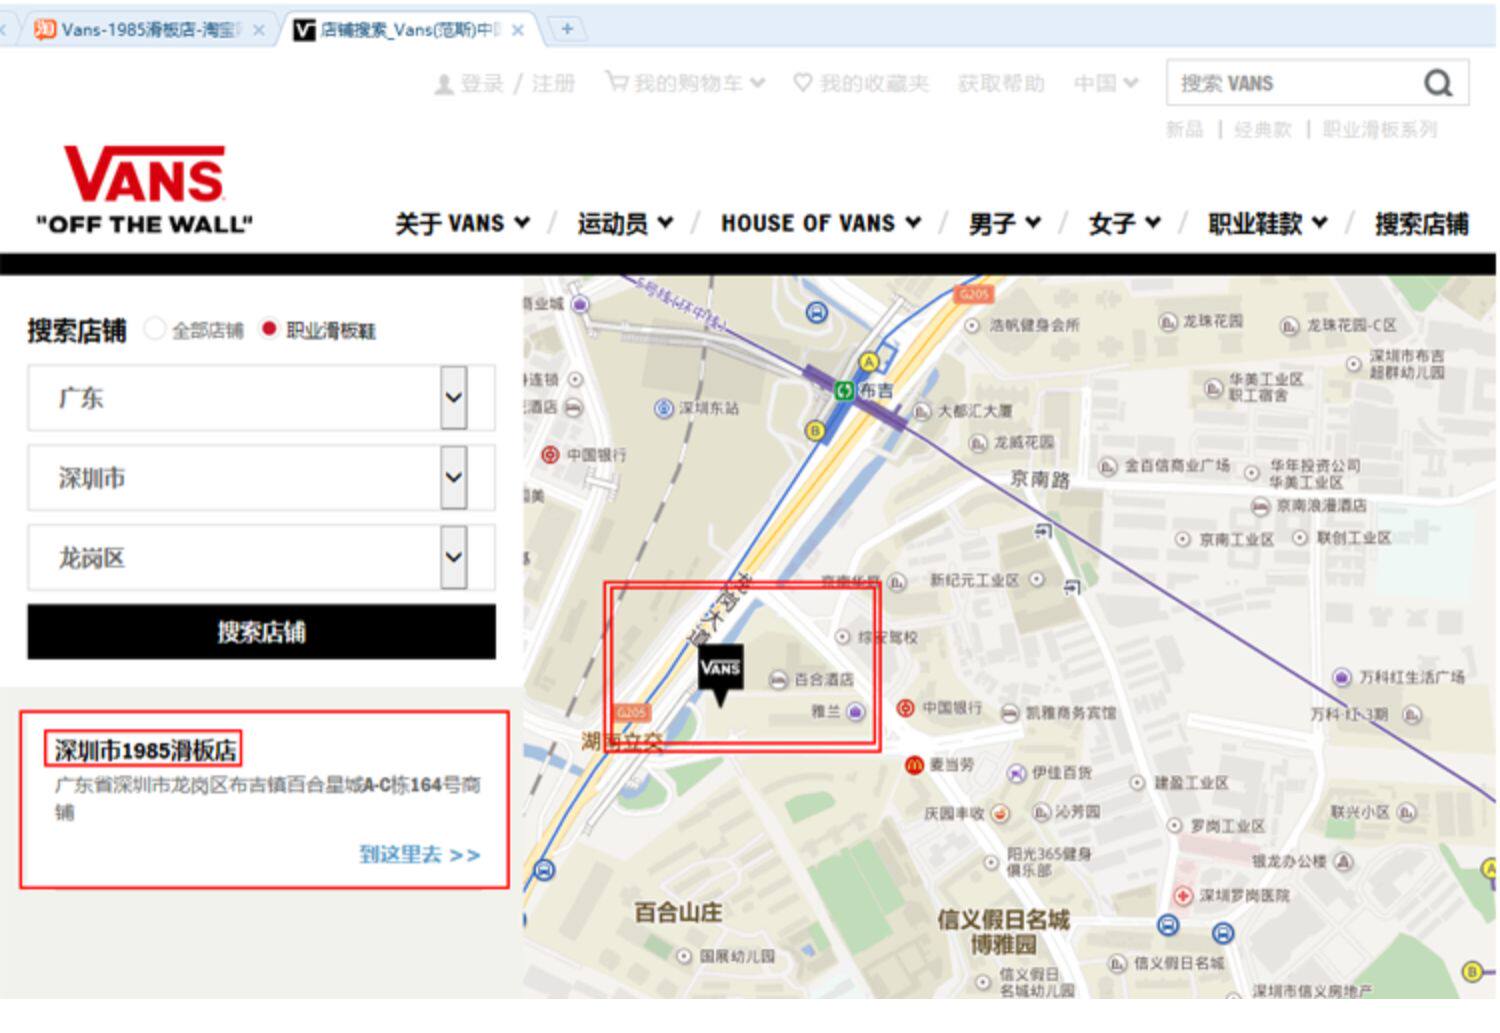This screenshot has width=1500, height=1033.
Task: Click the 麦当劳 McDonald's map icon
Action: 914,765
